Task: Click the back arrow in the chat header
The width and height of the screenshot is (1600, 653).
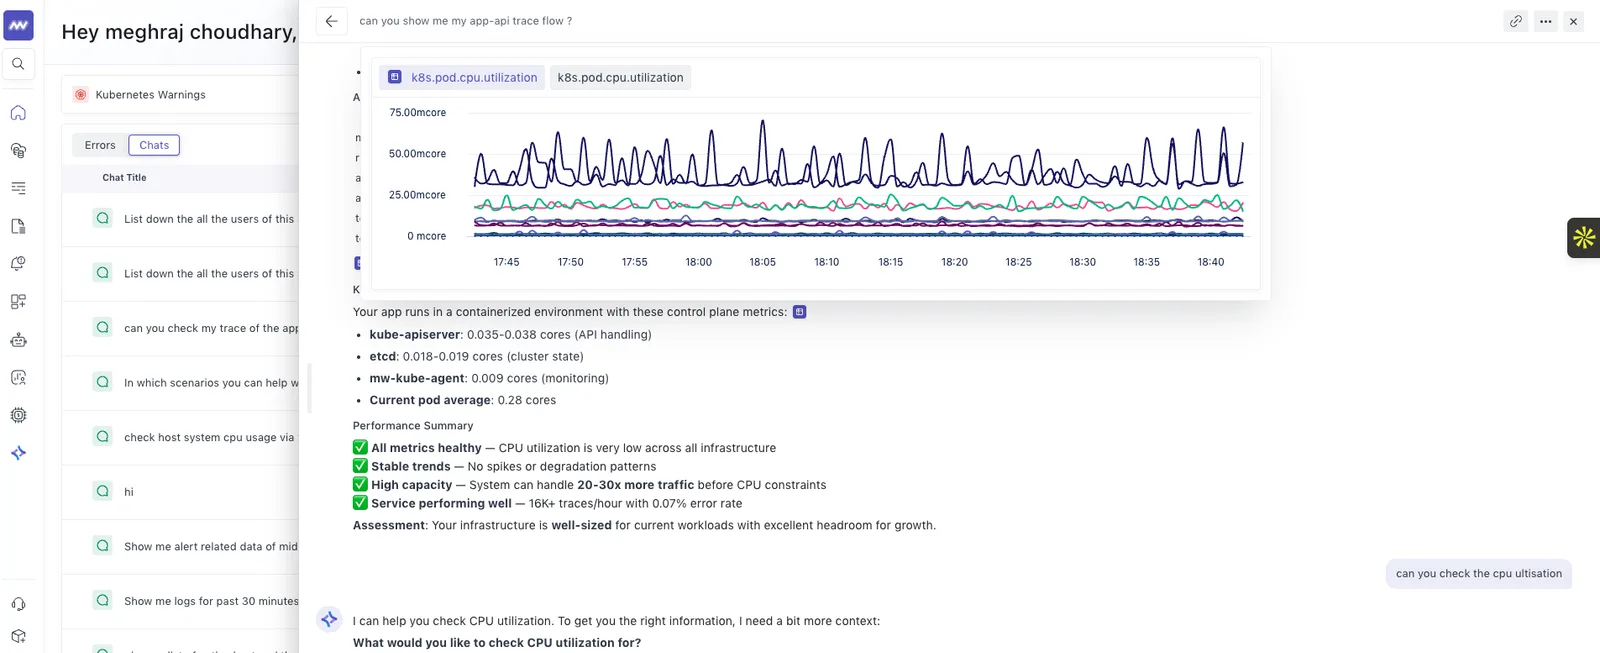Action: tap(331, 21)
